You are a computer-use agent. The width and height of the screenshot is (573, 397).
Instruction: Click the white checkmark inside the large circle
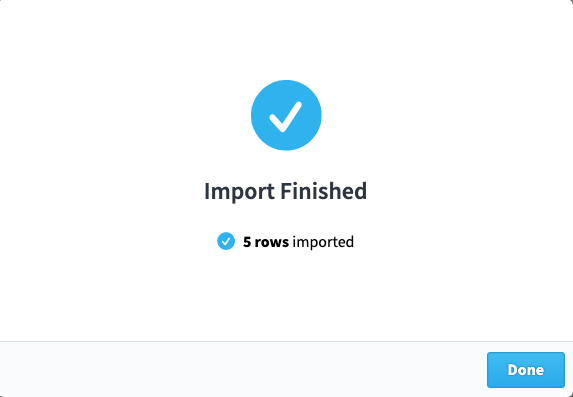(285, 117)
